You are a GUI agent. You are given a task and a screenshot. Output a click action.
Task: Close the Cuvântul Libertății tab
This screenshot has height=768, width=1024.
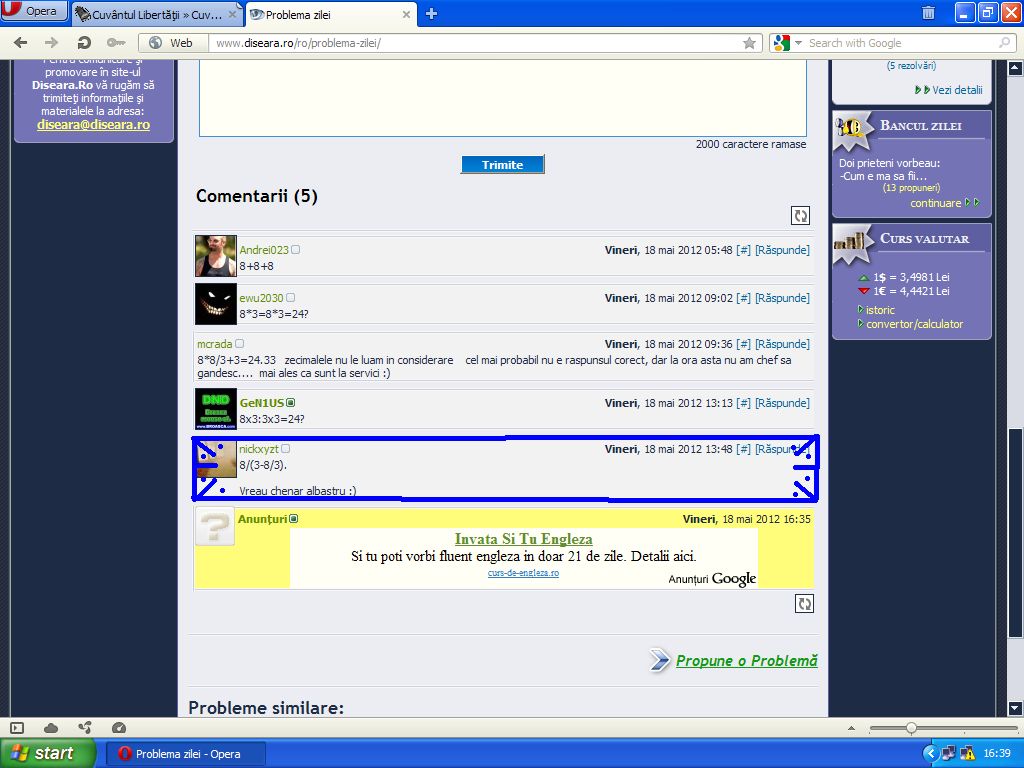[232, 14]
